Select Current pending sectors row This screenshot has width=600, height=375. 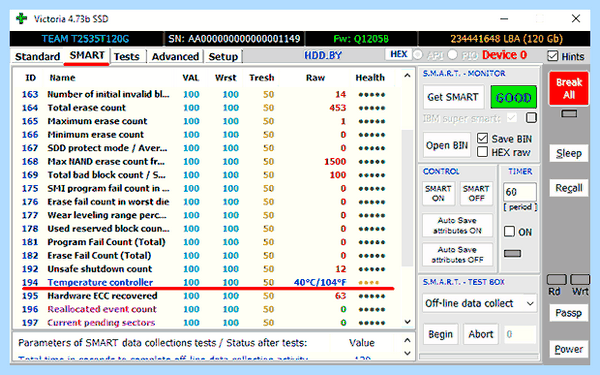click(207, 323)
